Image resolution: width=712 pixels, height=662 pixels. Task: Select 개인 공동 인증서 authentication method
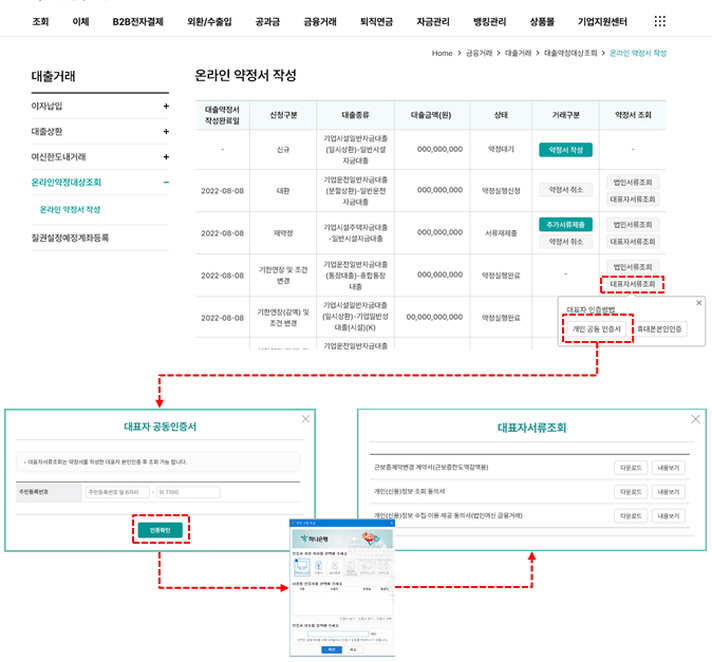[597, 329]
